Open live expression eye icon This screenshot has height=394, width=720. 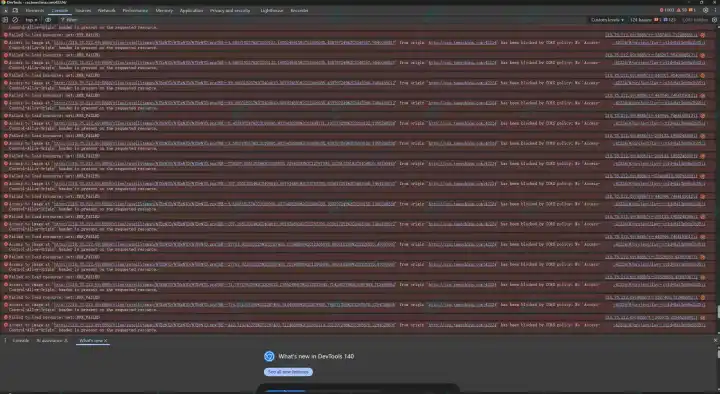click(48, 20)
